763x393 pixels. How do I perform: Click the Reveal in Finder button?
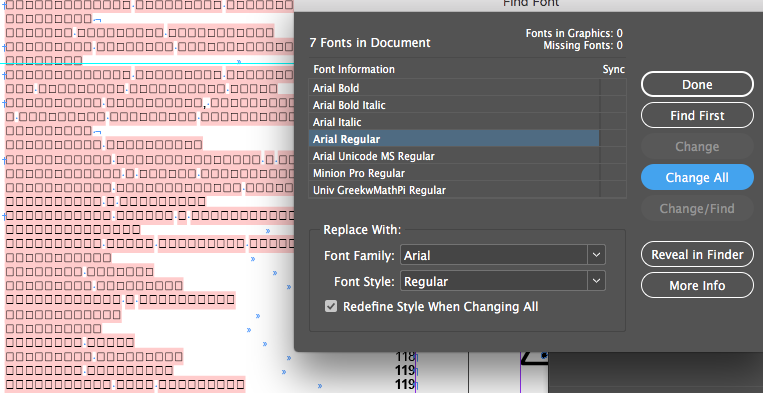tap(697, 254)
